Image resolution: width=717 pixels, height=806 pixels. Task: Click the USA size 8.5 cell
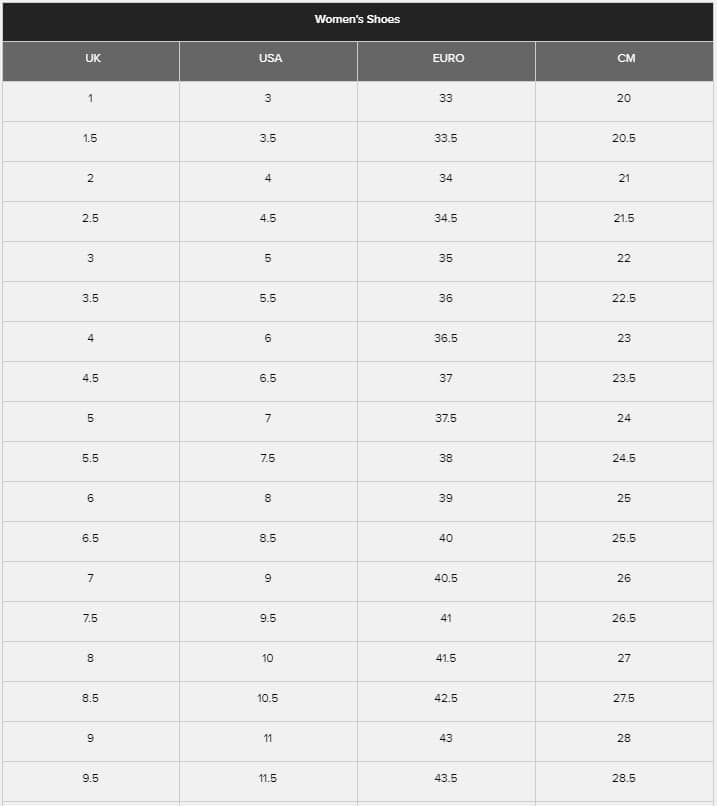[x=268, y=538]
